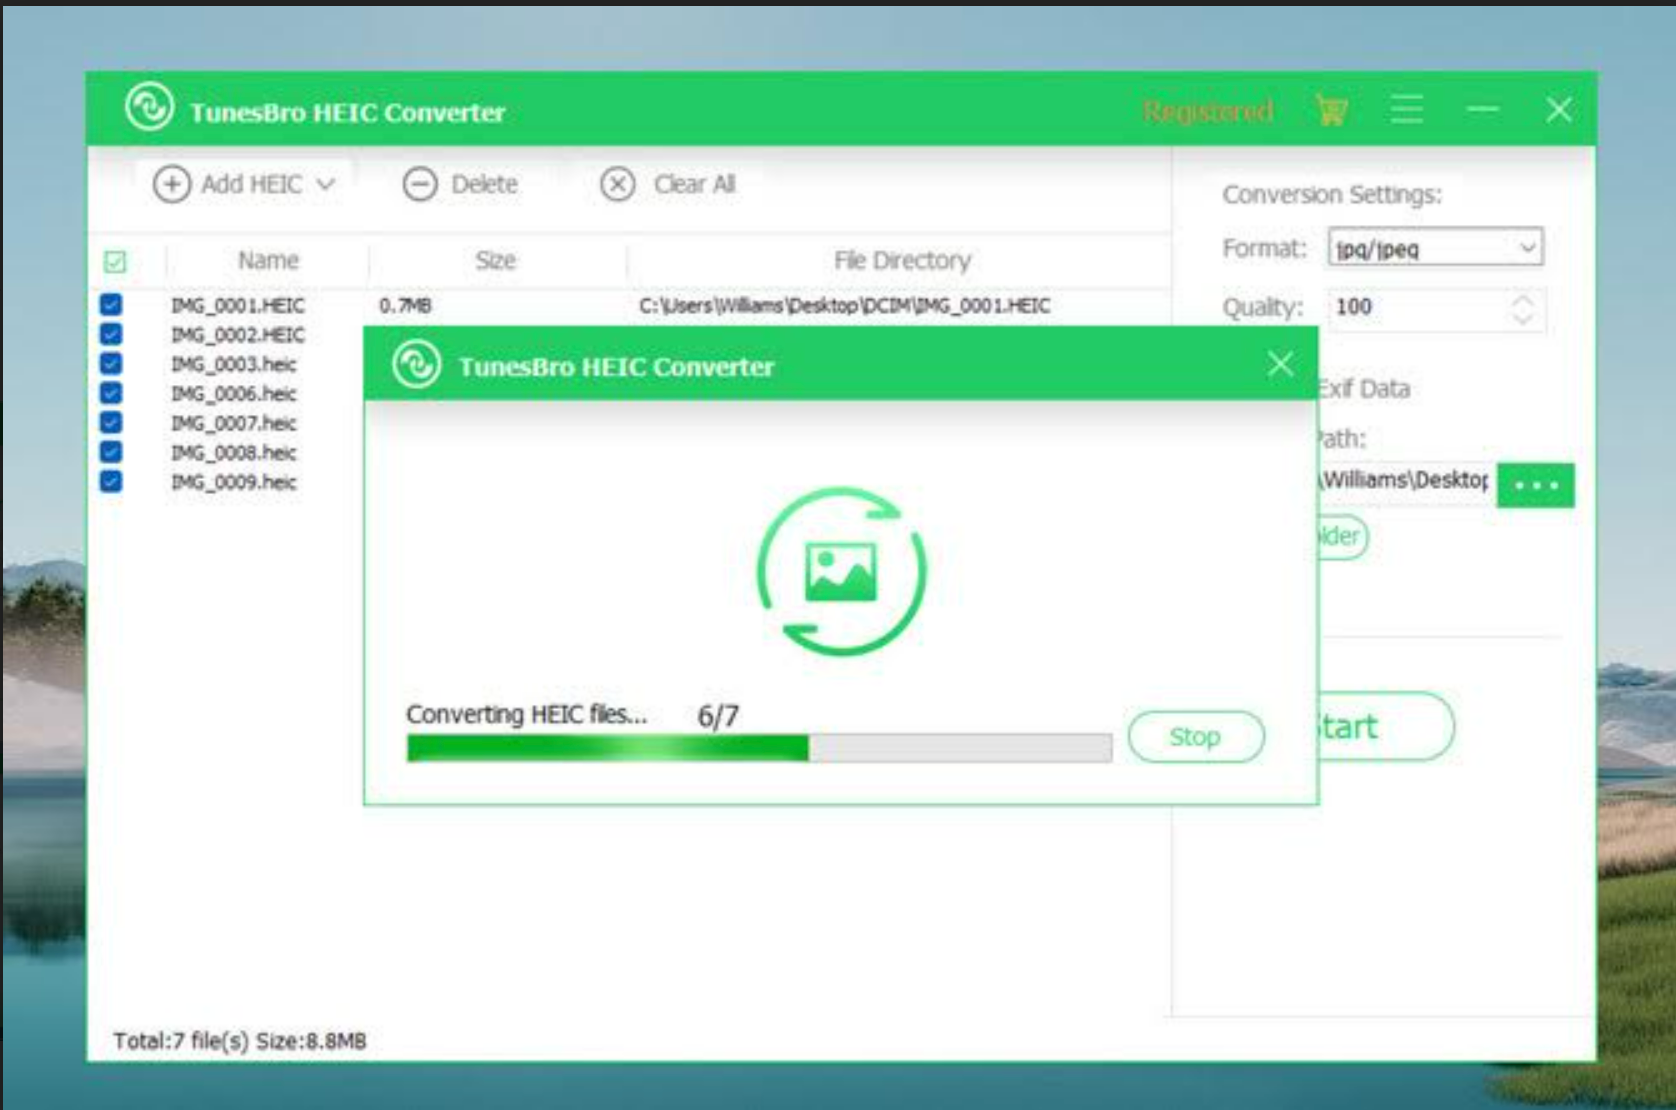The width and height of the screenshot is (1676, 1110).
Task: Expand the Add HEIC dropdown arrow
Action: [326, 185]
